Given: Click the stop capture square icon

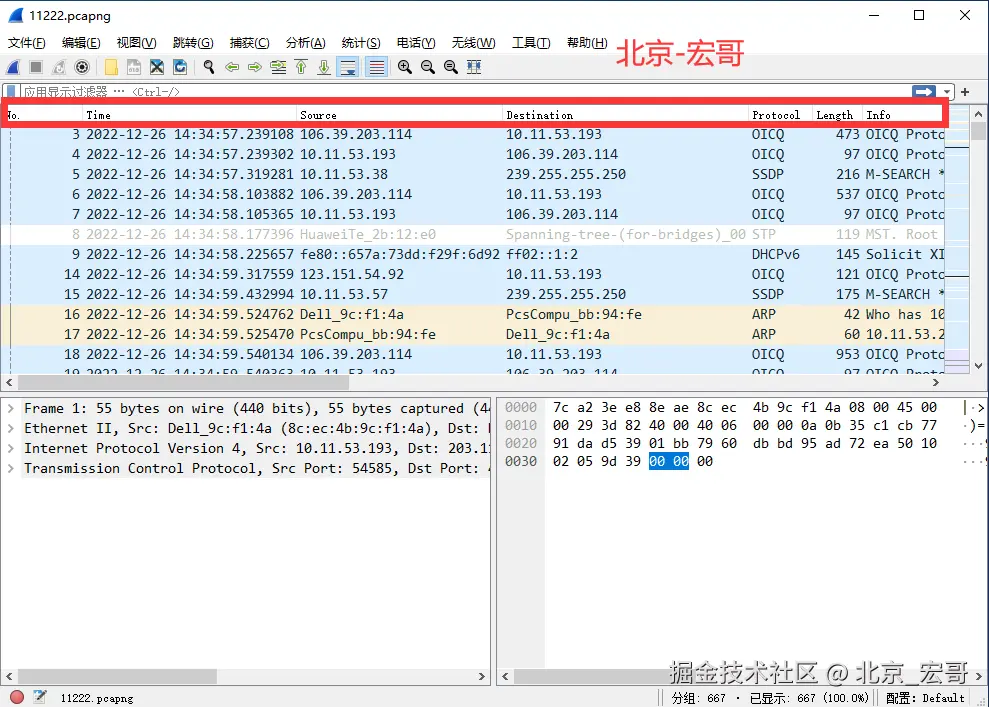Looking at the screenshot, I should (x=36, y=67).
